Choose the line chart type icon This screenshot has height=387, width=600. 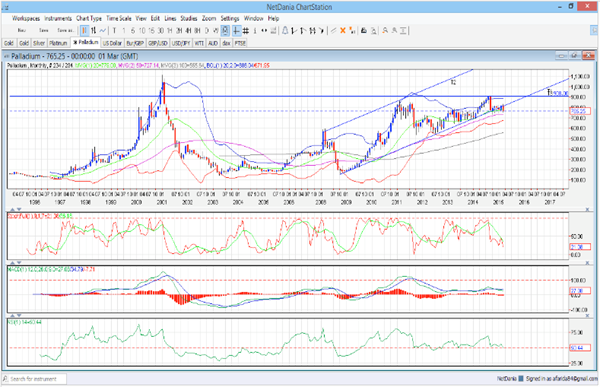[103, 31]
